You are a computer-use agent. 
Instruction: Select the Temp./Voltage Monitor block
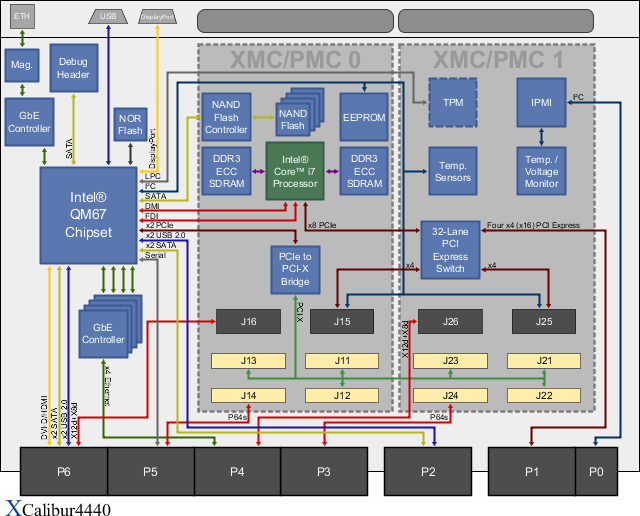[x=541, y=171]
